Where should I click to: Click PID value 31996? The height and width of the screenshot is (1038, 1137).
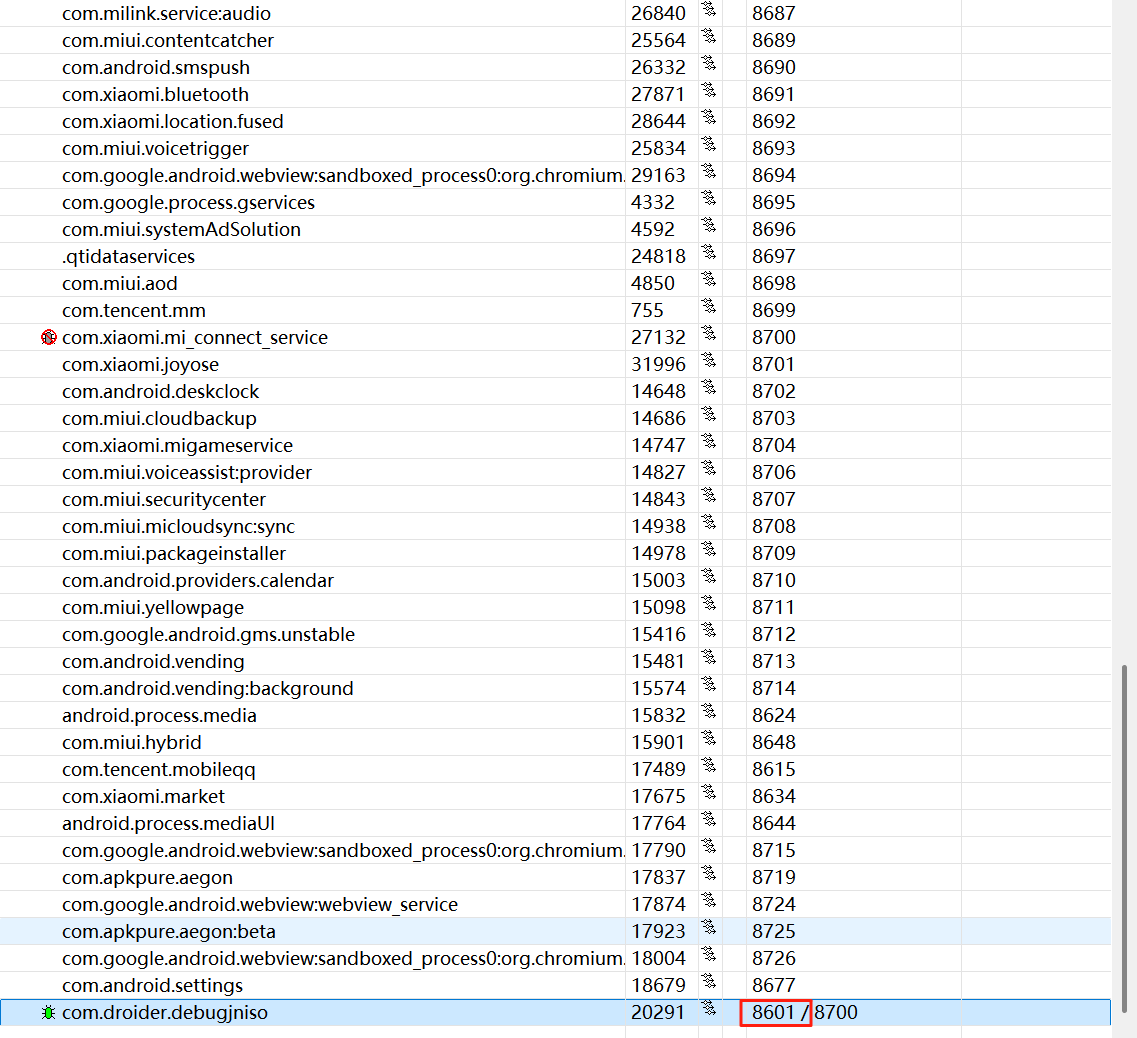(x=658, y=364)
